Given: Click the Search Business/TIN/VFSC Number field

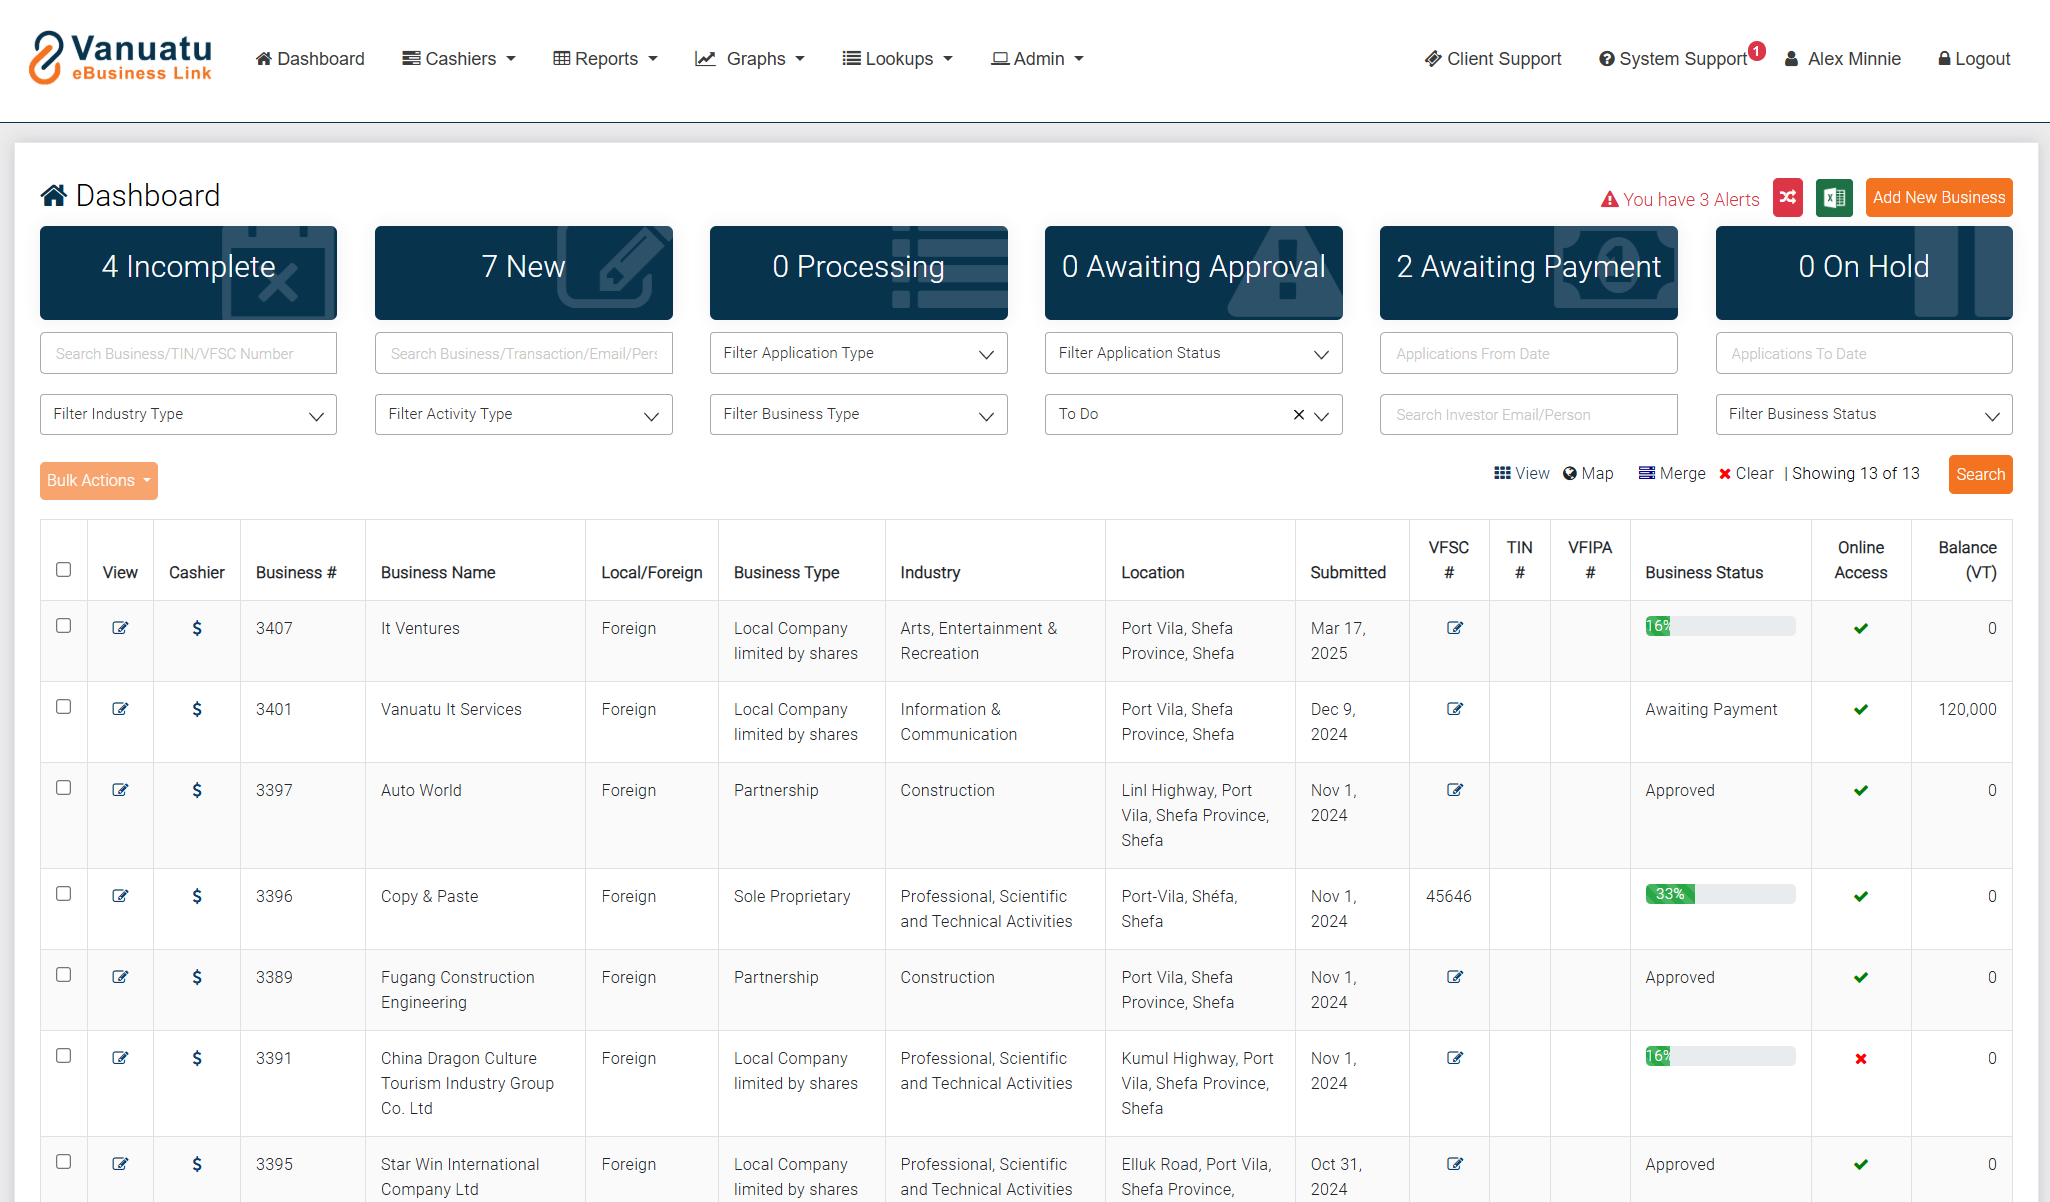Looking at the screenshot, I should [x=188, y=353].
